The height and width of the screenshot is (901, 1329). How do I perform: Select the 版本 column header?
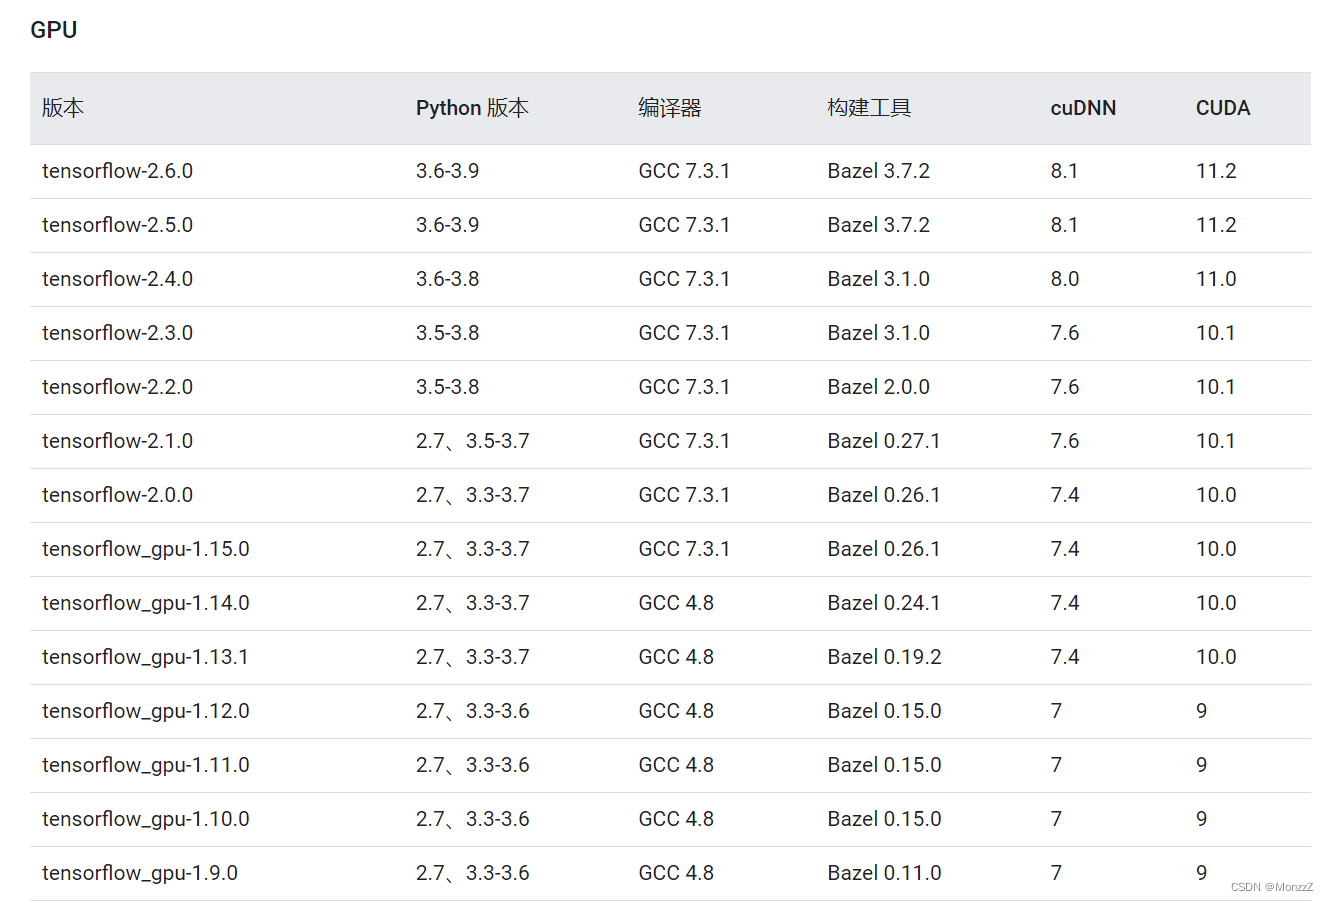coord(63,108)
